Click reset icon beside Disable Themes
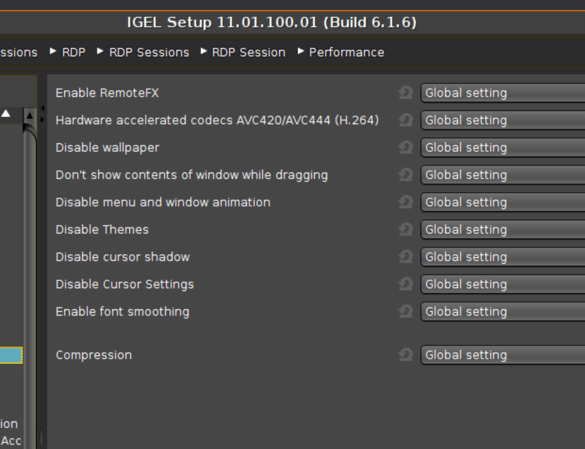The width and height of the screenshot is (585, 449). point(406,229)
